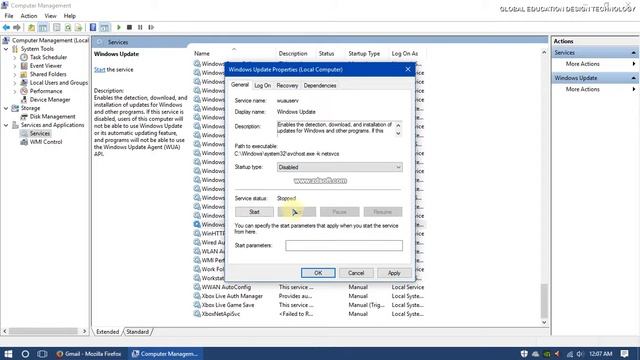Click the Forward arrow in the toolbar
The height and width of the screenshot is (360, 640).
pyautogui.click(x=17, y=27)
